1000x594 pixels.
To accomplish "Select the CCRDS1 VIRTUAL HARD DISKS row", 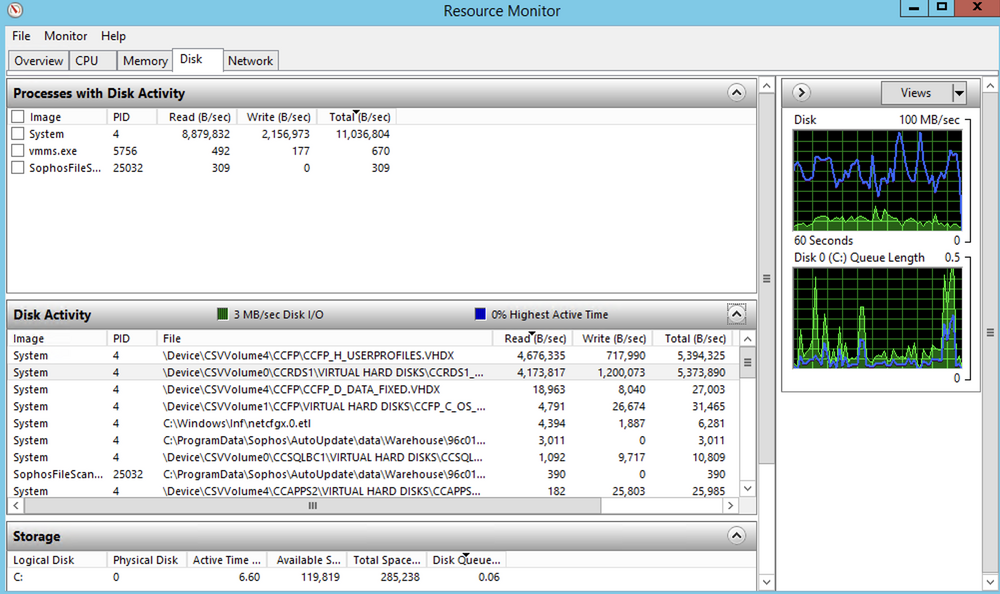I will pyautogui.click(x=373, y=372).
